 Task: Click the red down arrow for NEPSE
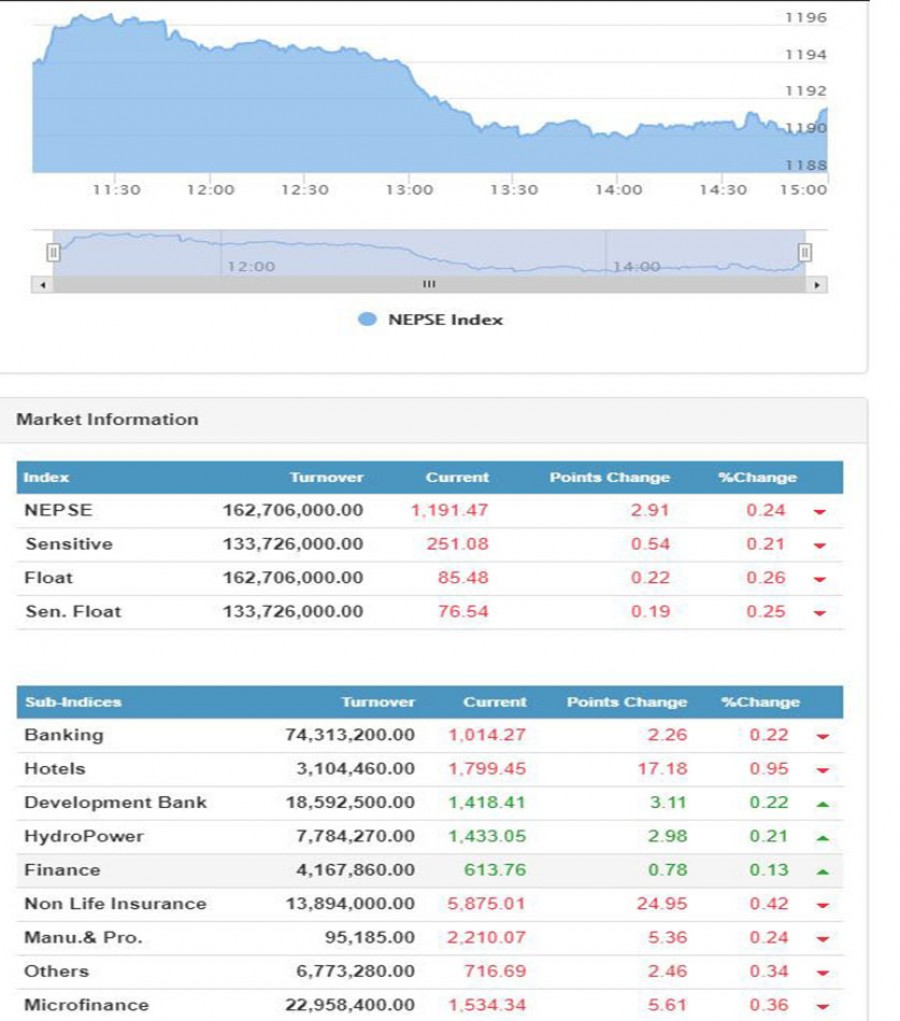click(x=820, y=512)
